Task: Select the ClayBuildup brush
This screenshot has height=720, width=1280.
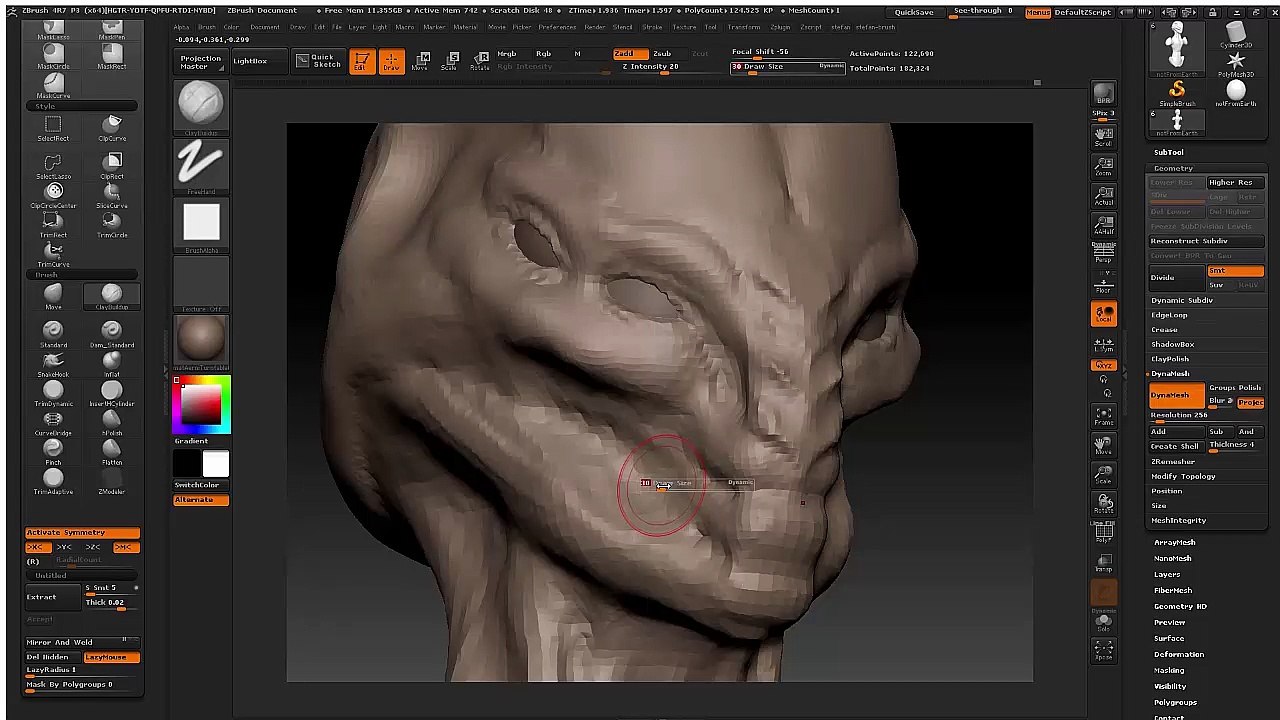Action: pyautogui.click(x=111, y=295)
